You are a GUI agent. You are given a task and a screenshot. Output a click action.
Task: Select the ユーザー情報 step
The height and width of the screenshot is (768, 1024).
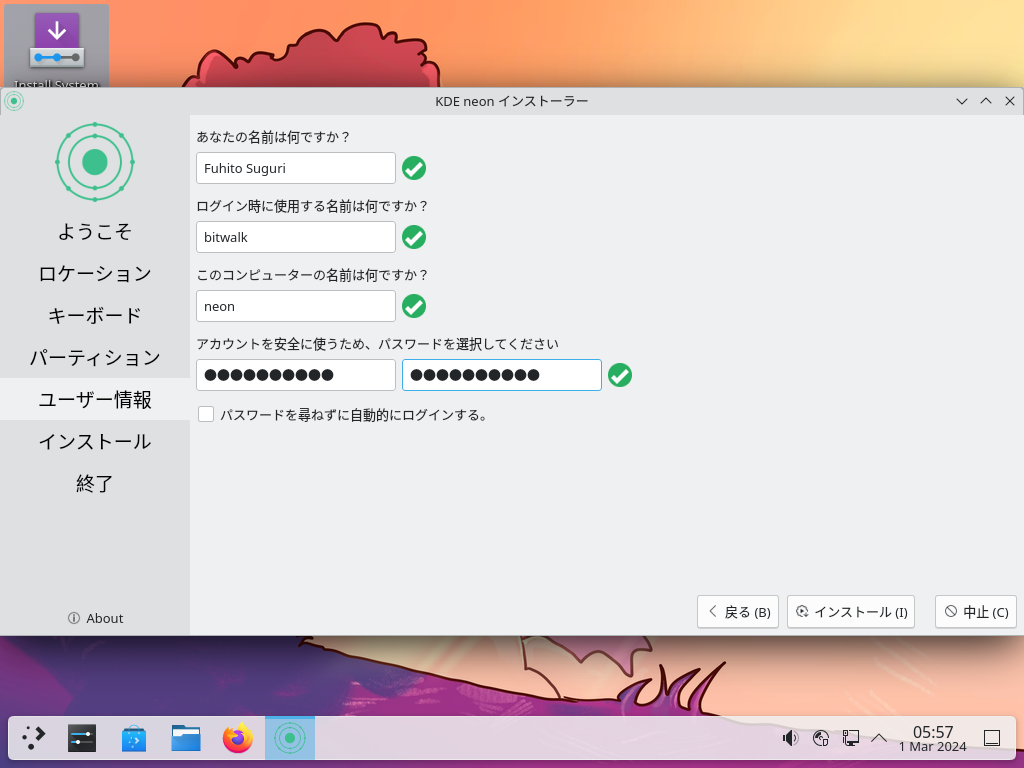(x=95, y=399)
